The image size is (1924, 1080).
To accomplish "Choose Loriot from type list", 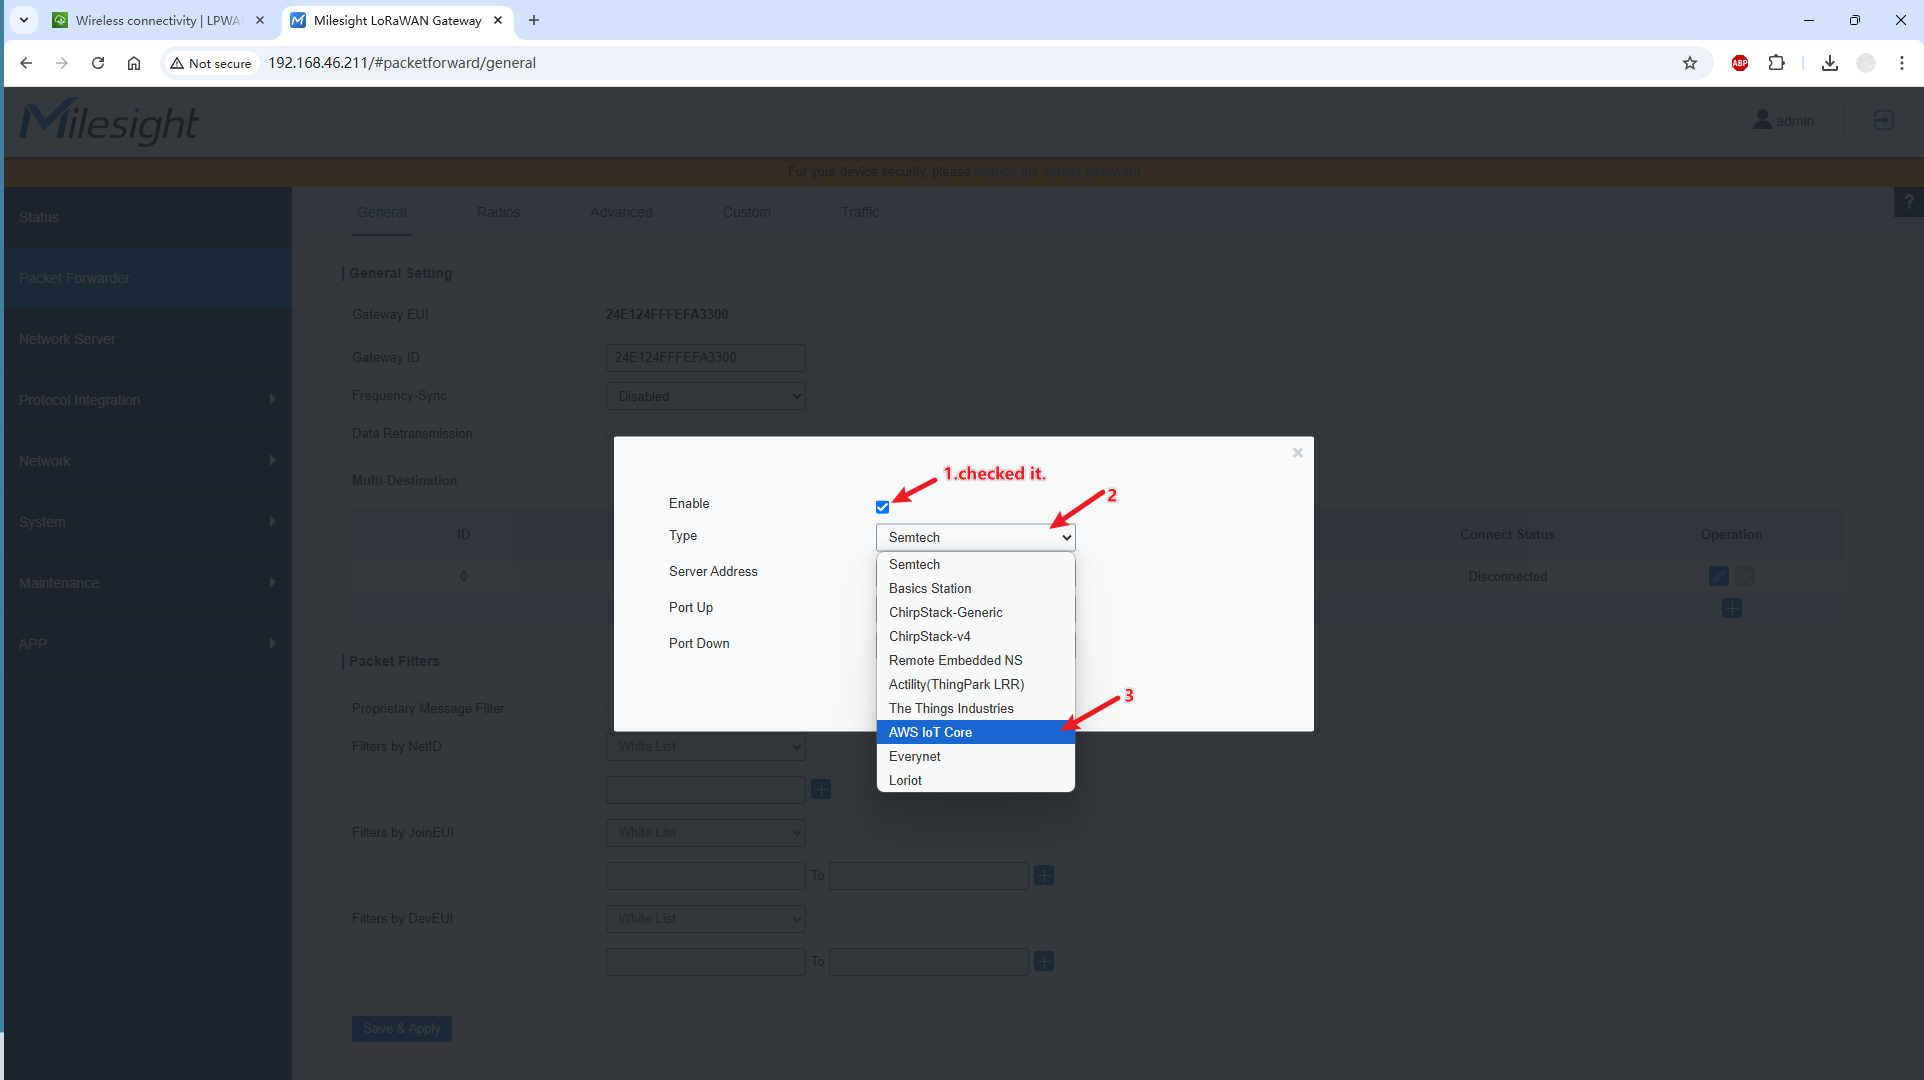I will [x=905, y=781].
